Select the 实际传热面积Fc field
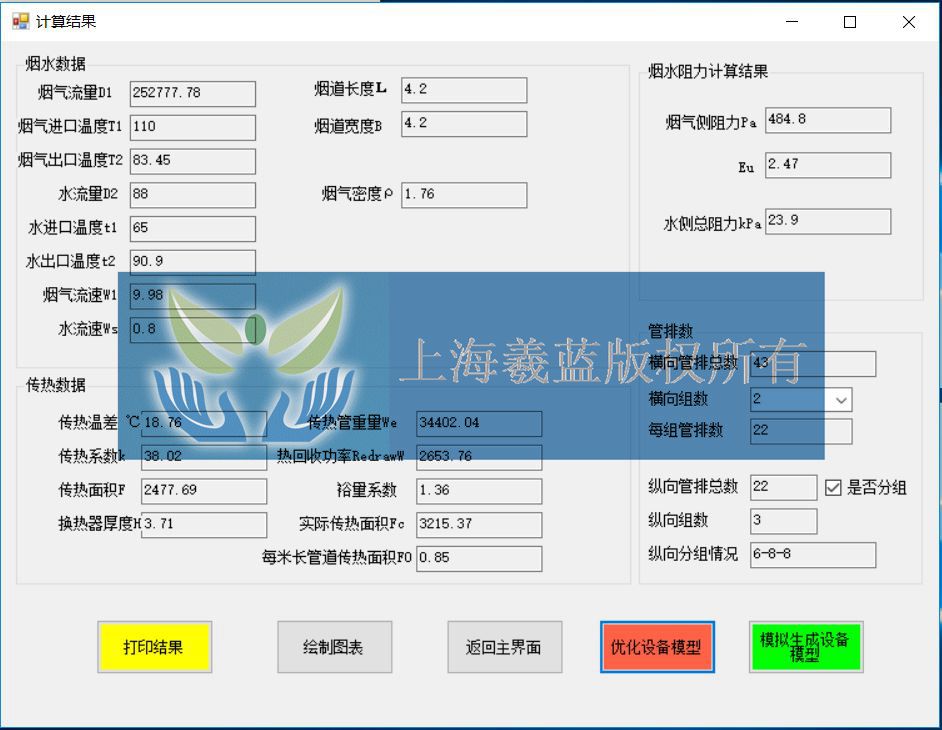The image size is (942, 730). pyautogui.click(x=479, y=525)
